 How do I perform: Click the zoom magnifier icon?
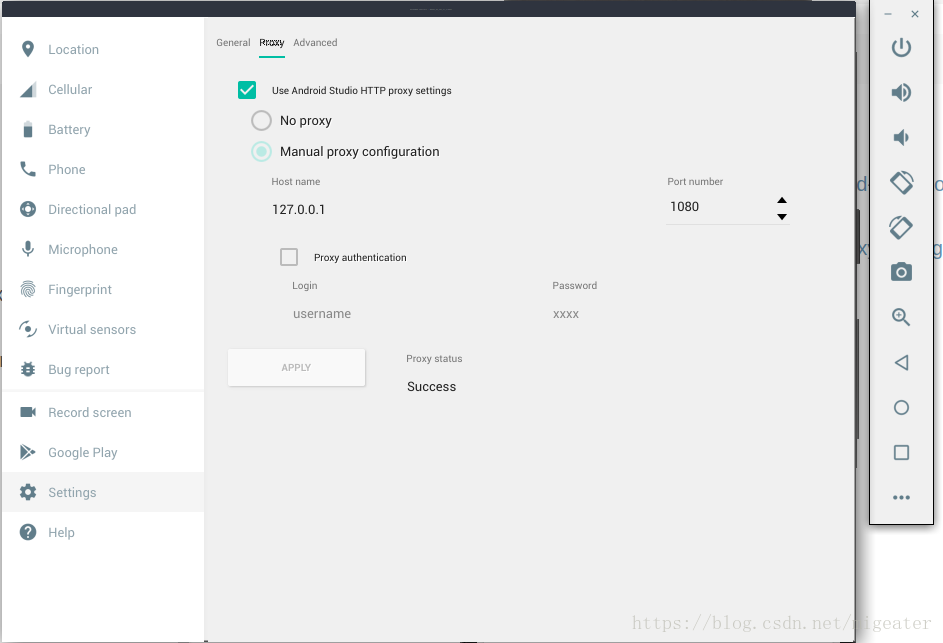[x=901, y=317]
